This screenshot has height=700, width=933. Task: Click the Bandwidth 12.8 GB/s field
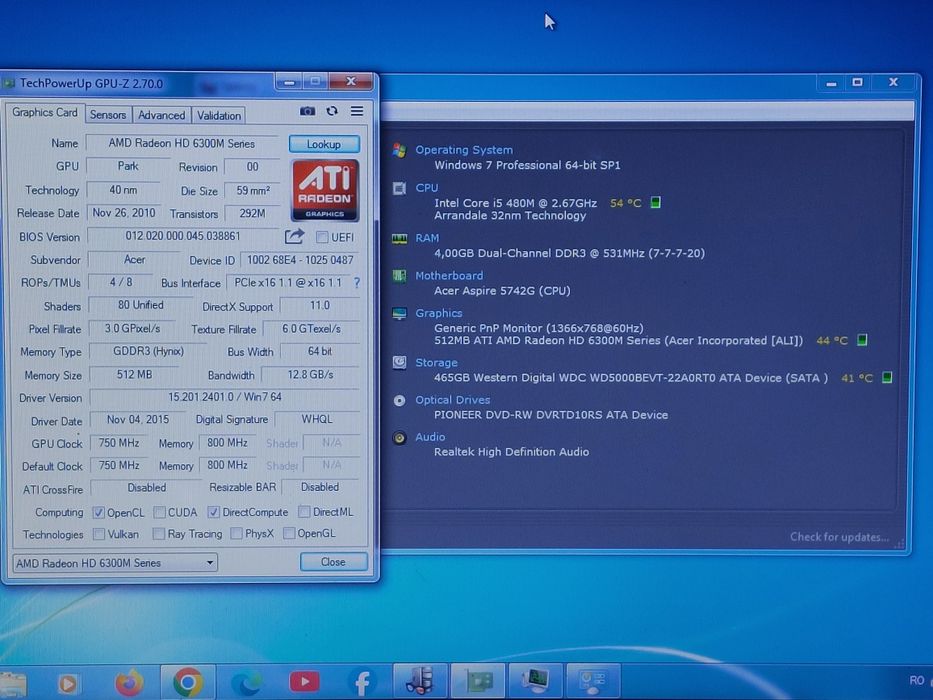pyautogui.click(x=310, y=375)
